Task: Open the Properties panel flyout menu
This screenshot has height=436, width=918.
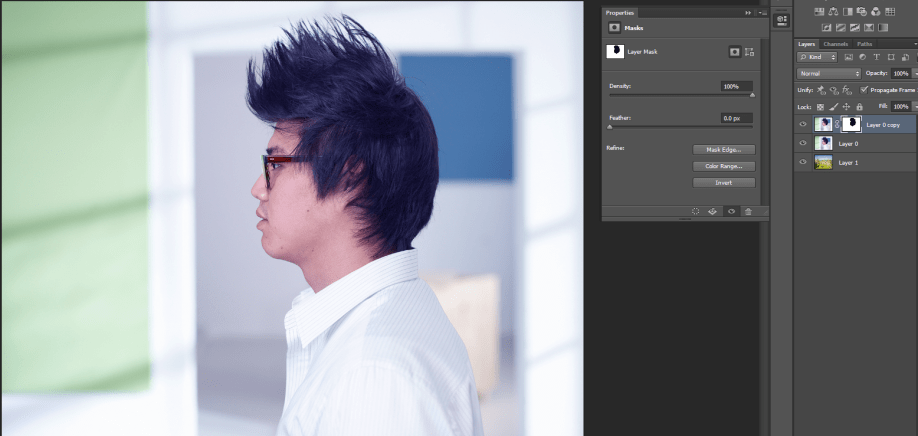Action: pos(762,13)
